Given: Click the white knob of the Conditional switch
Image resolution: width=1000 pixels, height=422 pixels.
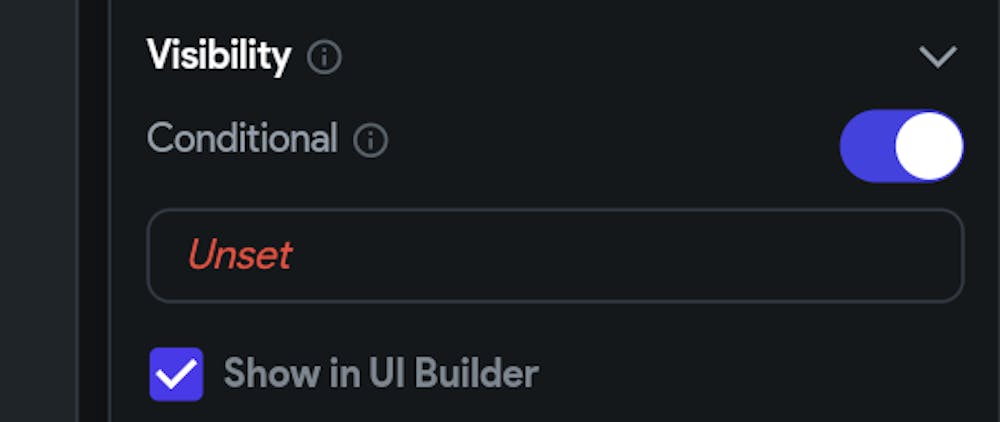Looking at the screenshot, I should (x=928, y=146).
